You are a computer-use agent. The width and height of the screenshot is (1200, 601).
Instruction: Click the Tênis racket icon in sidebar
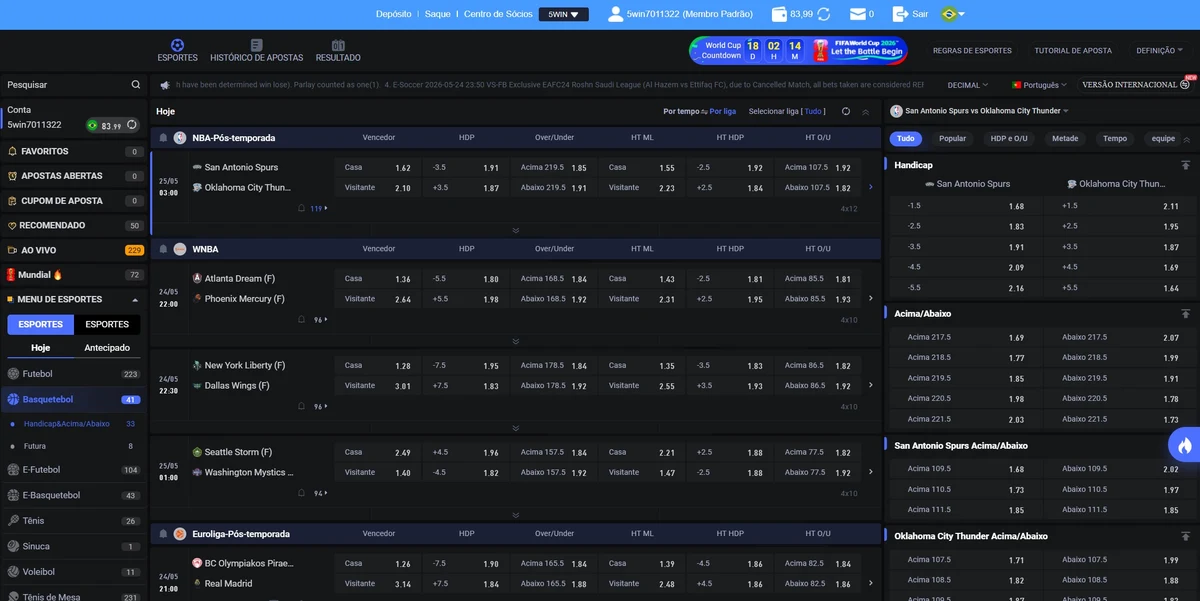pyautogui.click(x=13, y=521)
